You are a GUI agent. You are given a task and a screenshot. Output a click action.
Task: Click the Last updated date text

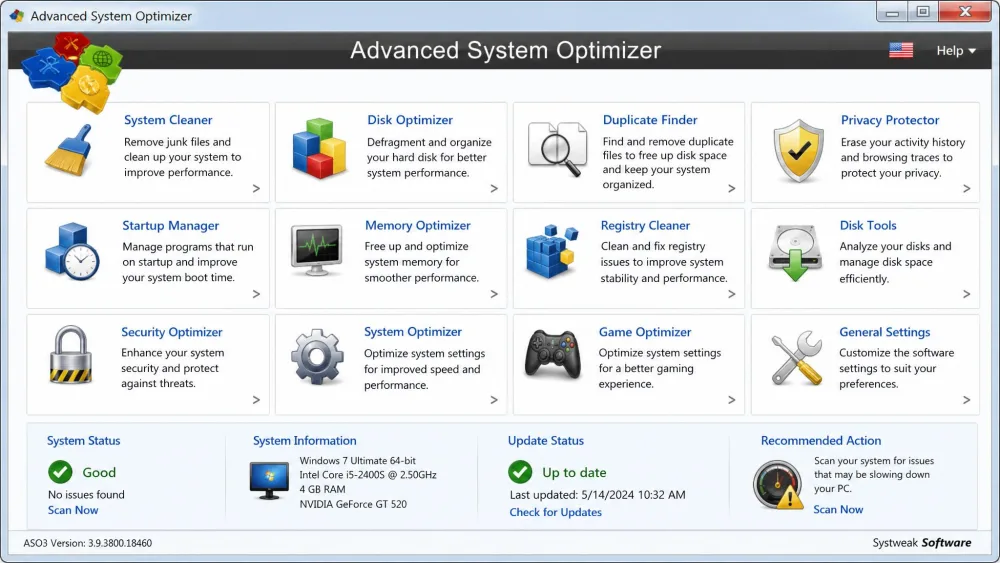[598, 495]
